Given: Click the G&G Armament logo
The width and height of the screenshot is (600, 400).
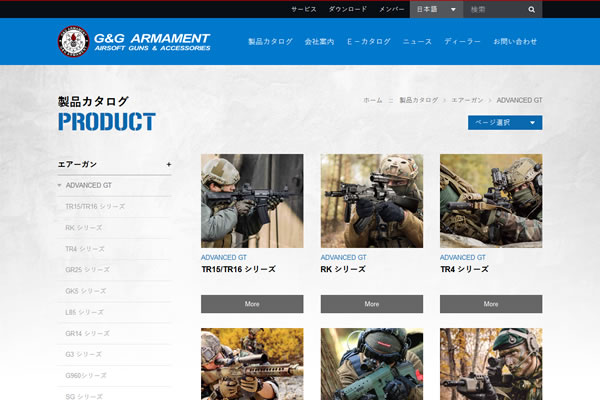Looking at the screenshot, I should pos(134,41).
